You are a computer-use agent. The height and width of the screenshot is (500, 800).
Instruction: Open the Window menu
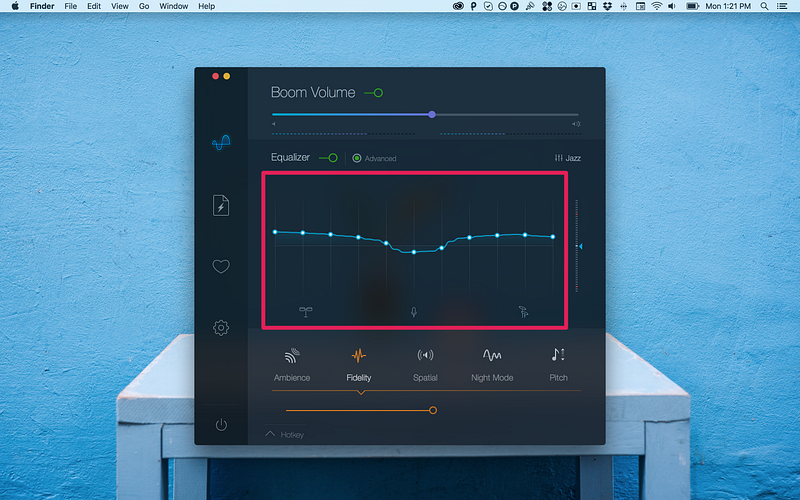[173, 6]
